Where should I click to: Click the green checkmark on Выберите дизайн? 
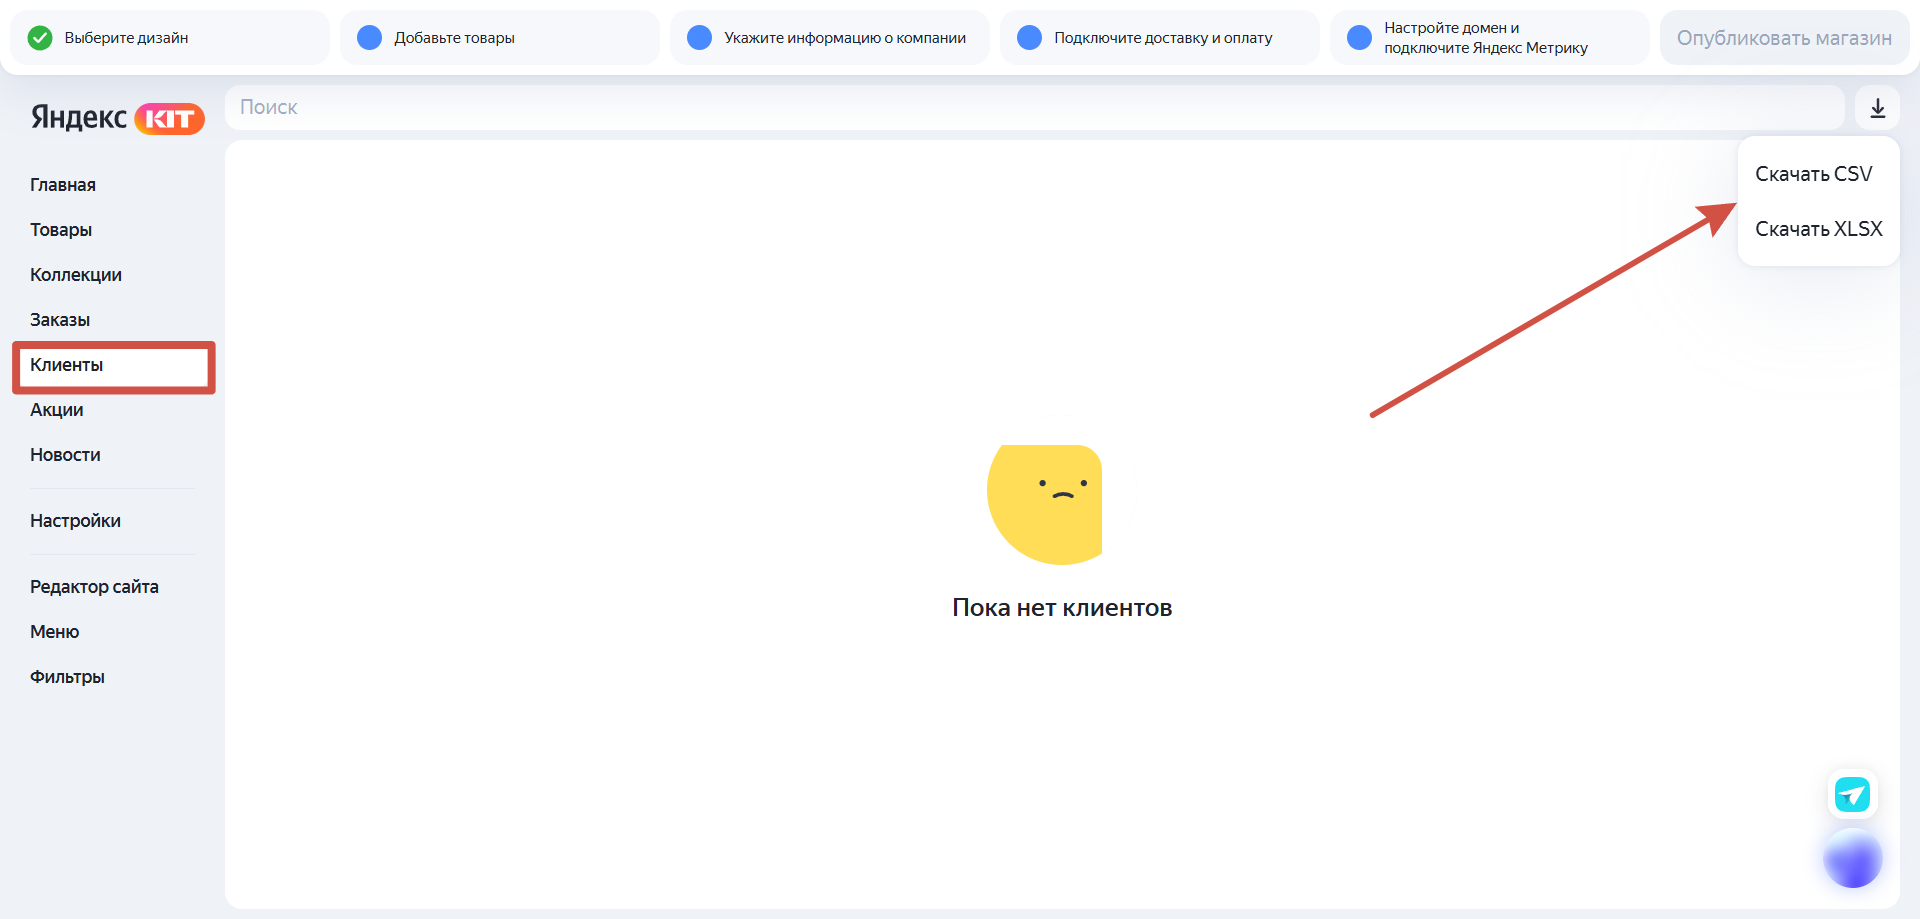pyautogui.click(x=40, y=38)
